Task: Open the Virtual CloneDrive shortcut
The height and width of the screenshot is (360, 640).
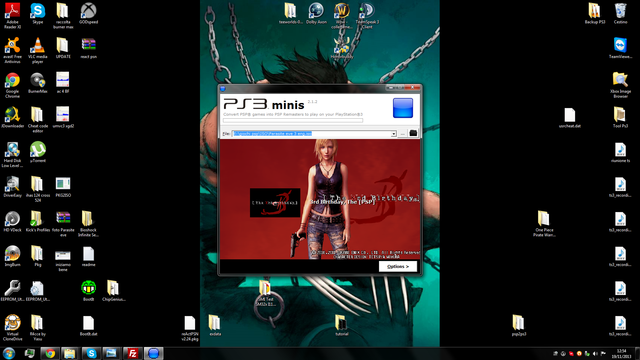Action: [12, 328]
